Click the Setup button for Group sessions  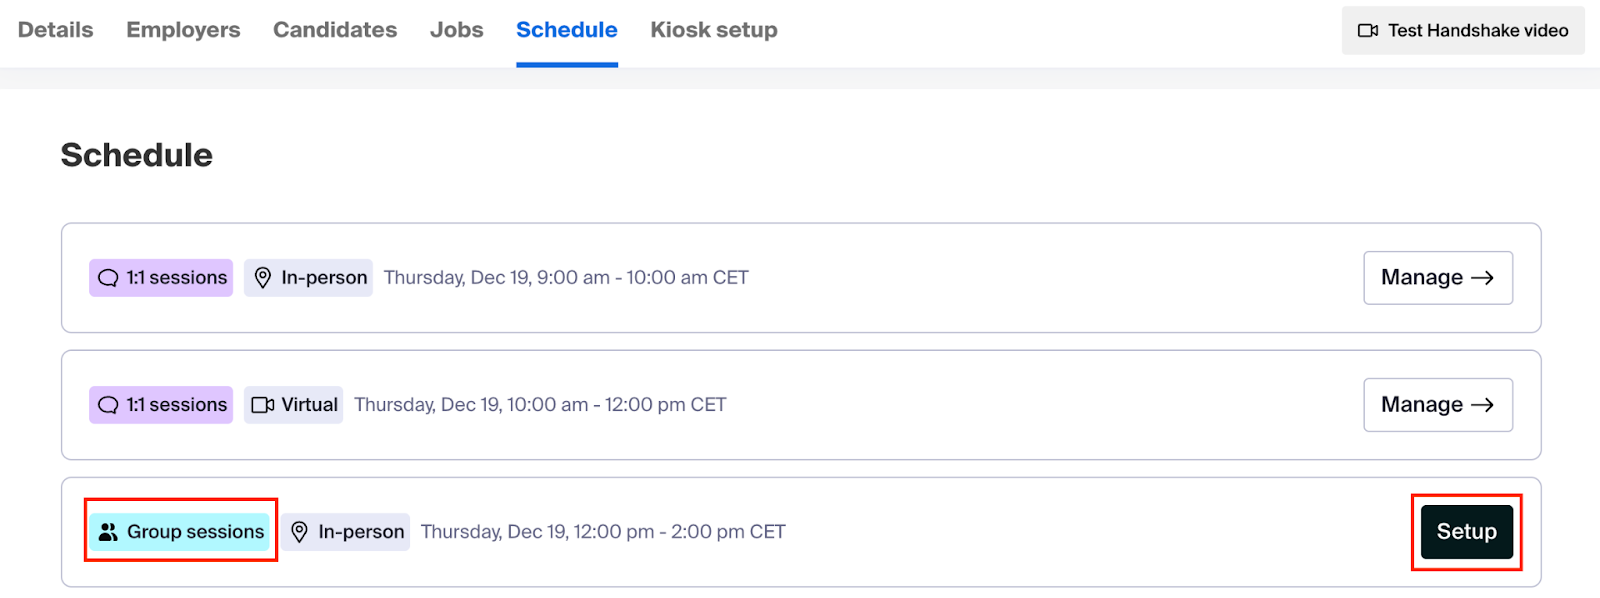pyautogui.click(x=1467, y=532)
